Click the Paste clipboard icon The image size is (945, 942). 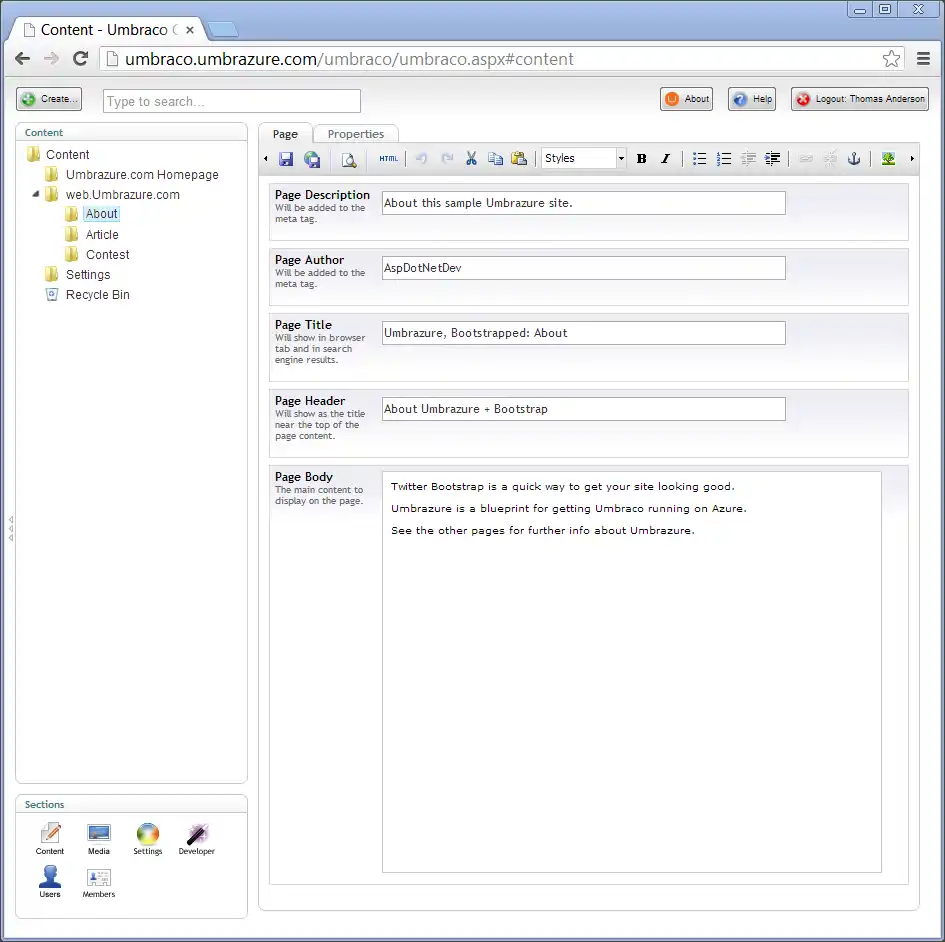[x=519, y=159]
